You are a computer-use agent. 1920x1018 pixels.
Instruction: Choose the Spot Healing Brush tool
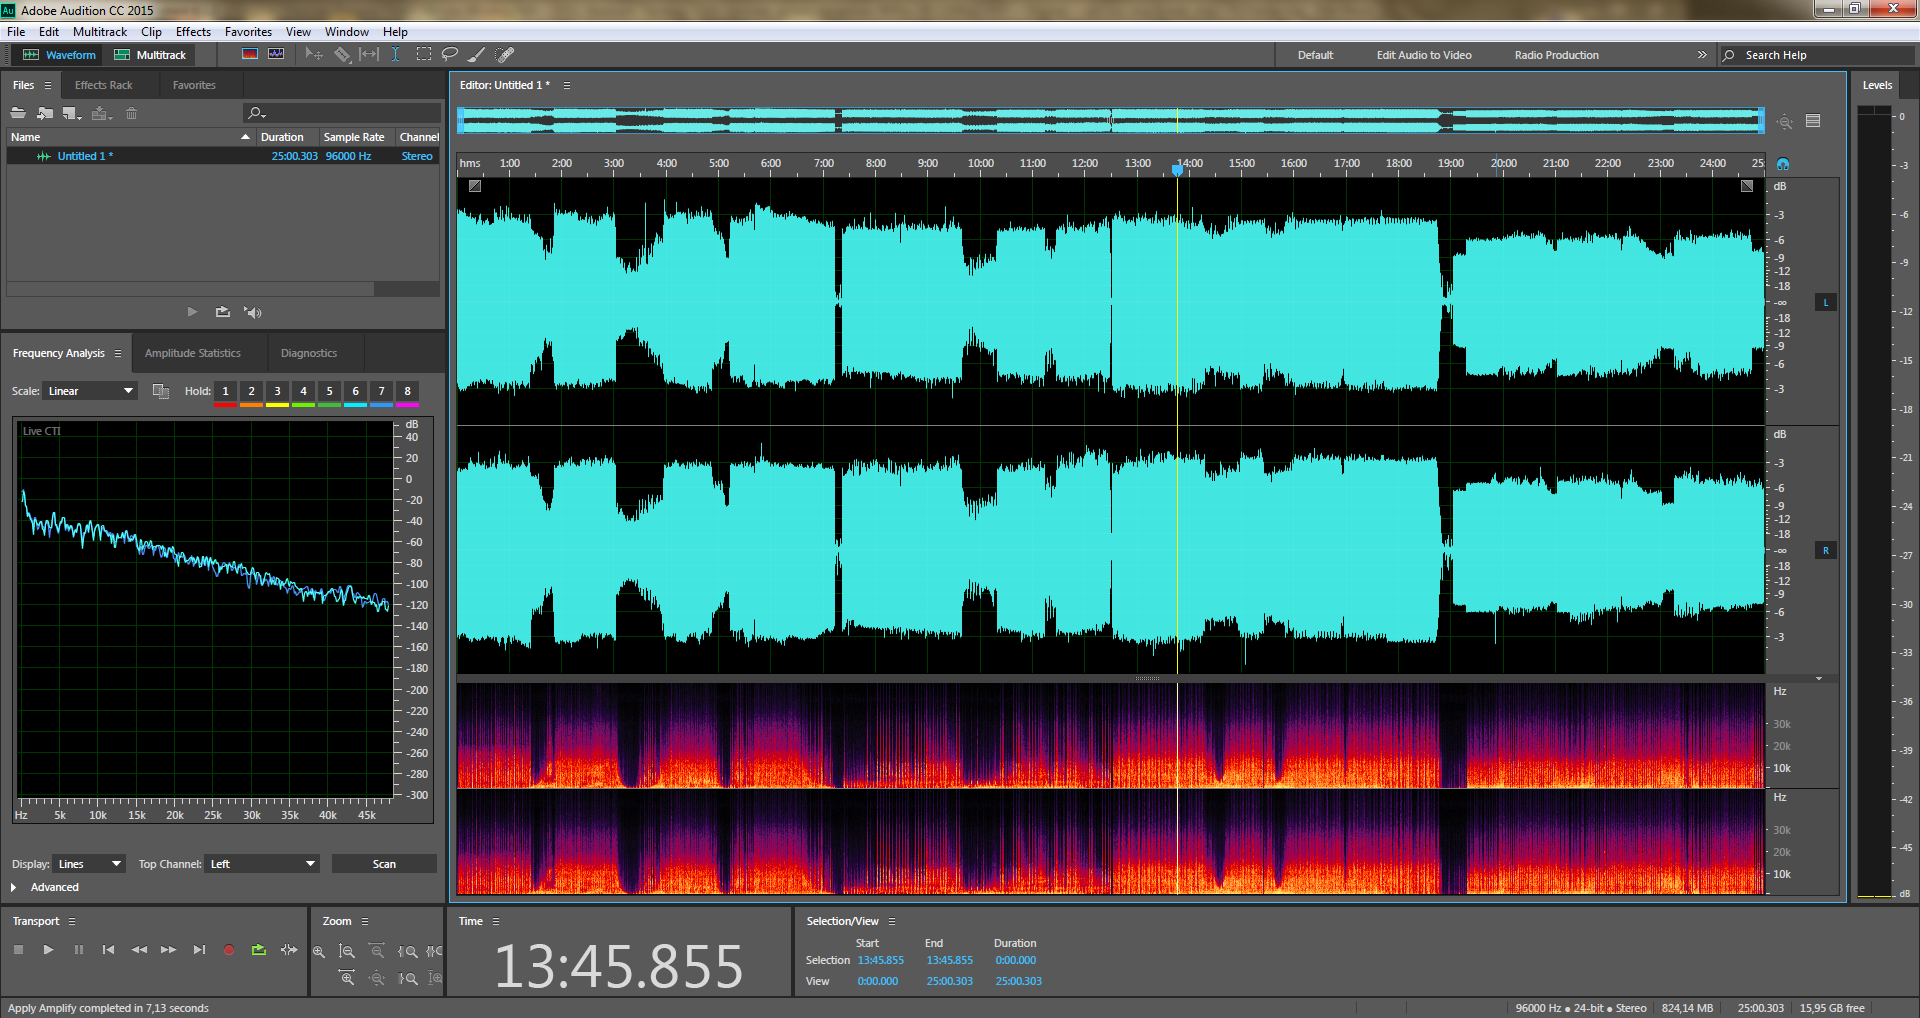tap(505, 55)
